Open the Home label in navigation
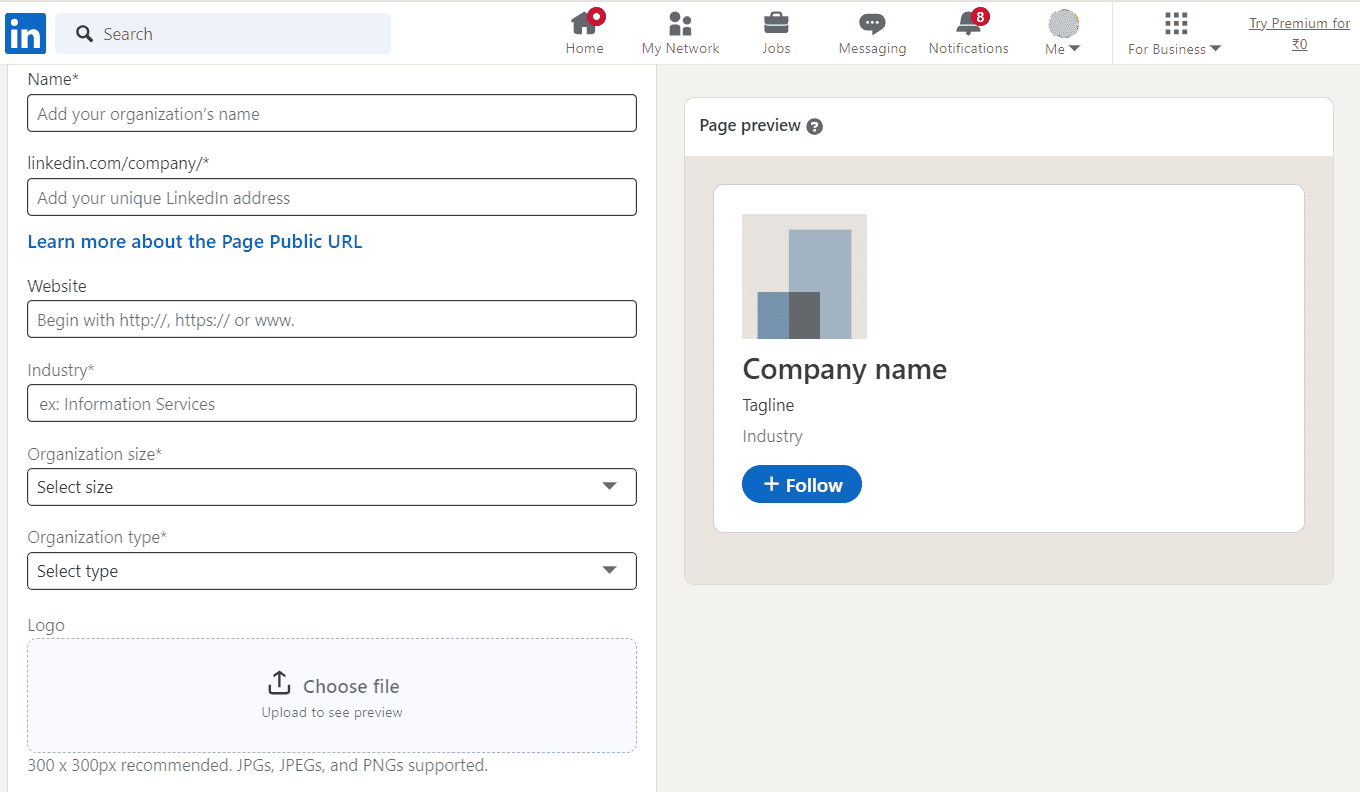This screenshot has height=792, width=1360. (585, 48)
